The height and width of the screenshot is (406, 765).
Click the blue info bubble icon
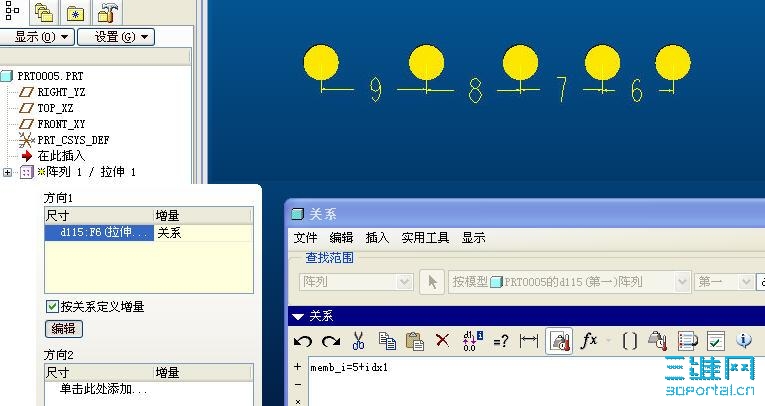(x=744, y=340)
